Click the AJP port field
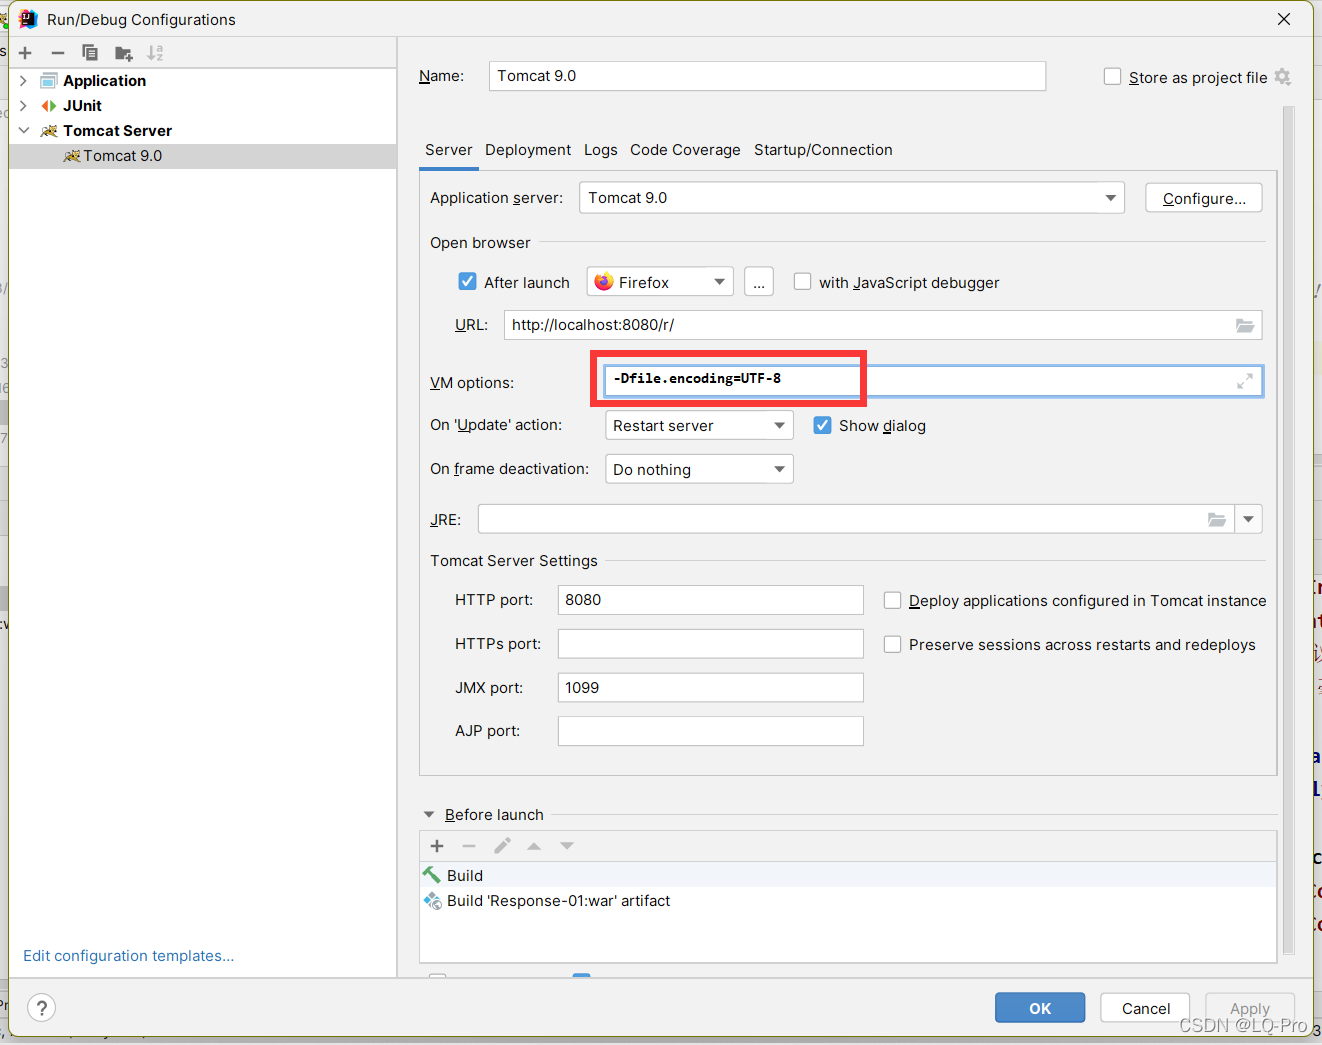 [x=710, y=731]
